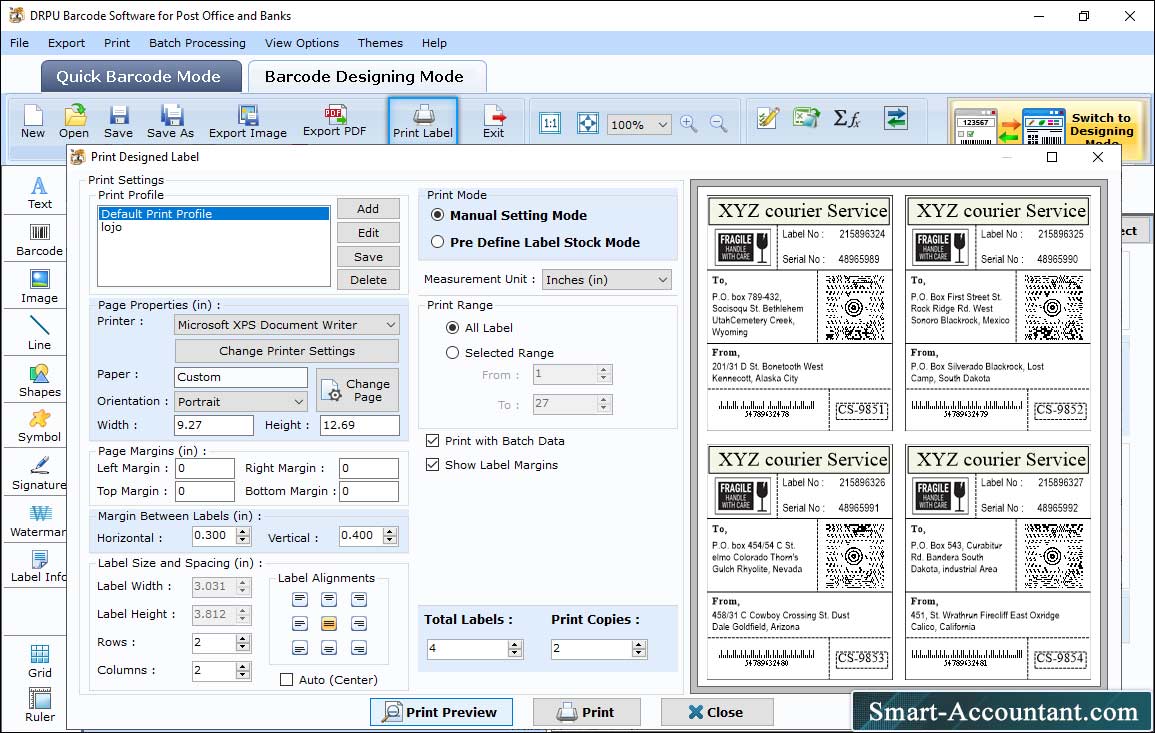
Task: Click the New document toolbar icon
Action: click(33, 122)
